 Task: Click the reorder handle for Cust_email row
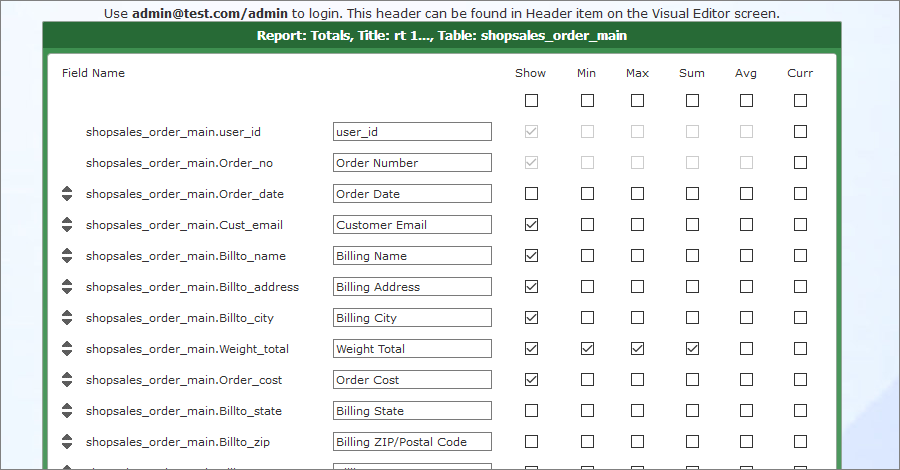[x=67, y=225]
